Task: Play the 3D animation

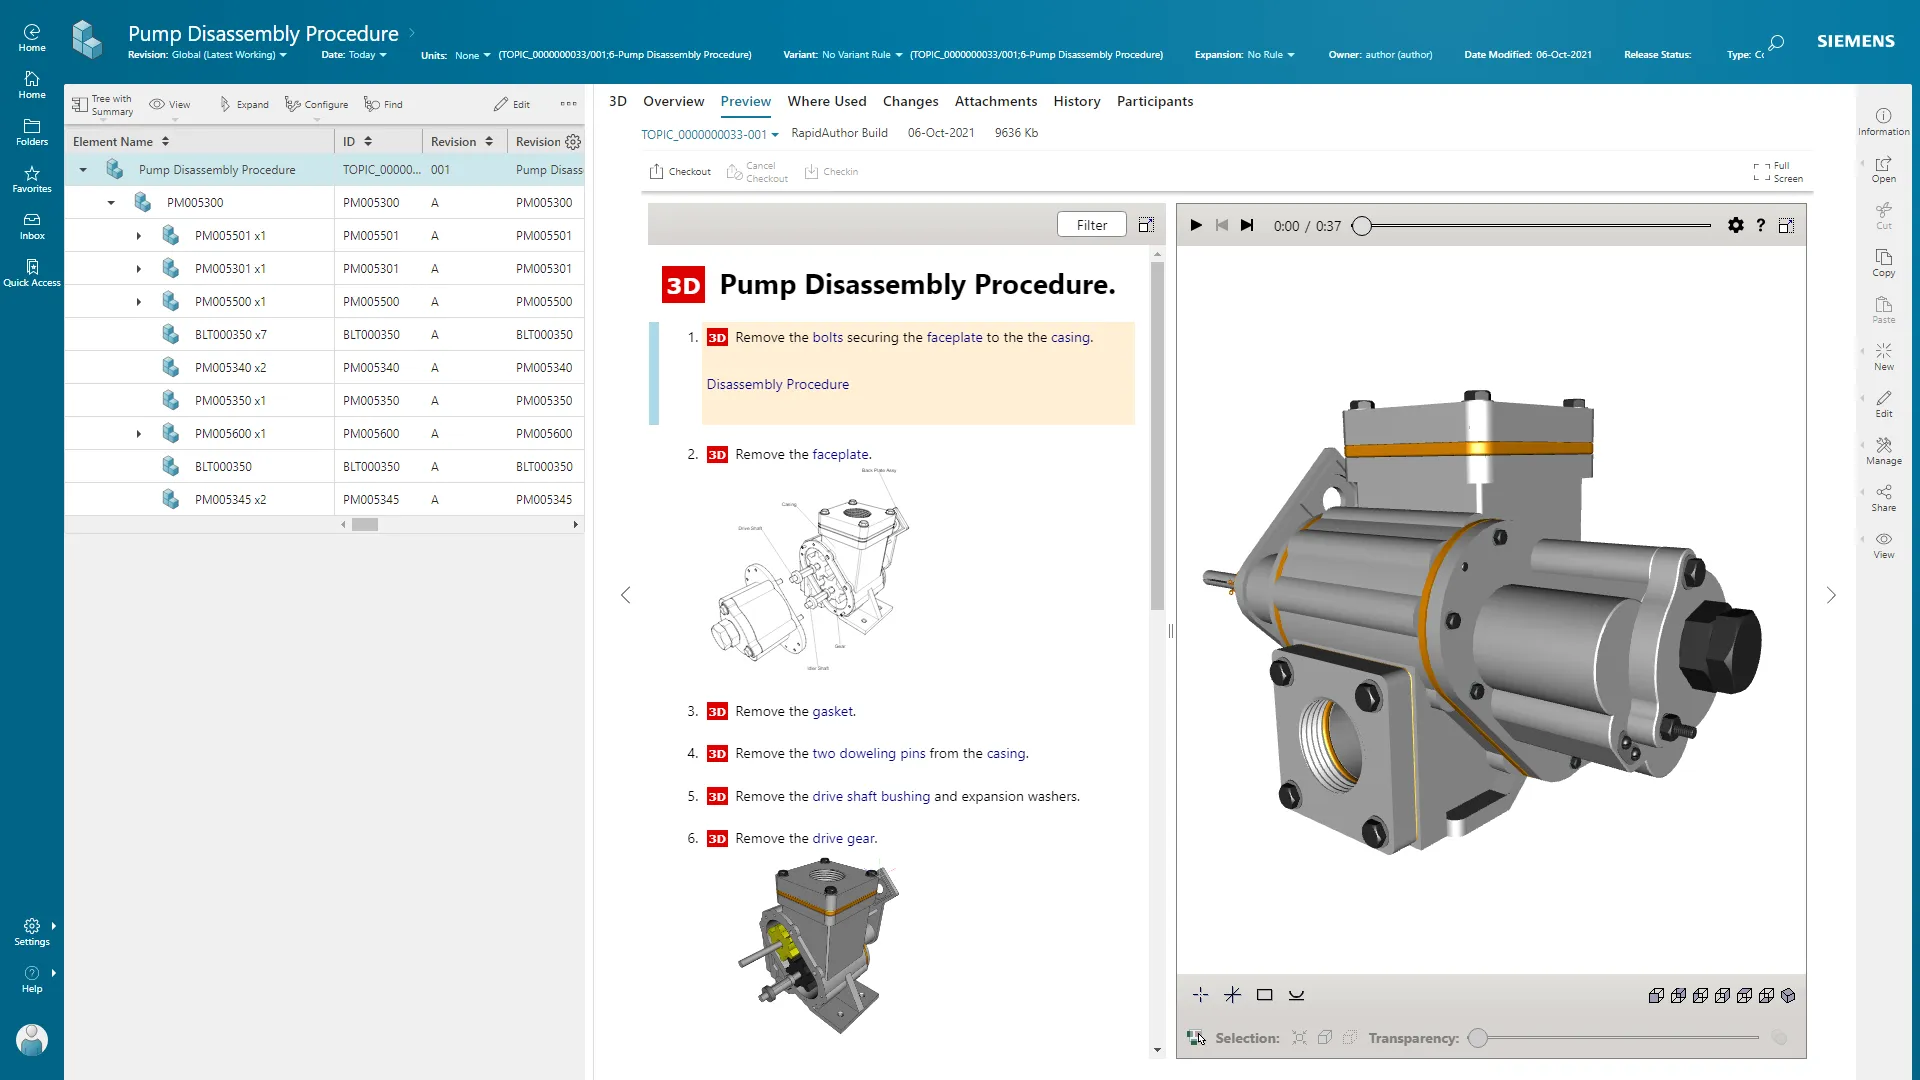Action: click(1196, 226)
